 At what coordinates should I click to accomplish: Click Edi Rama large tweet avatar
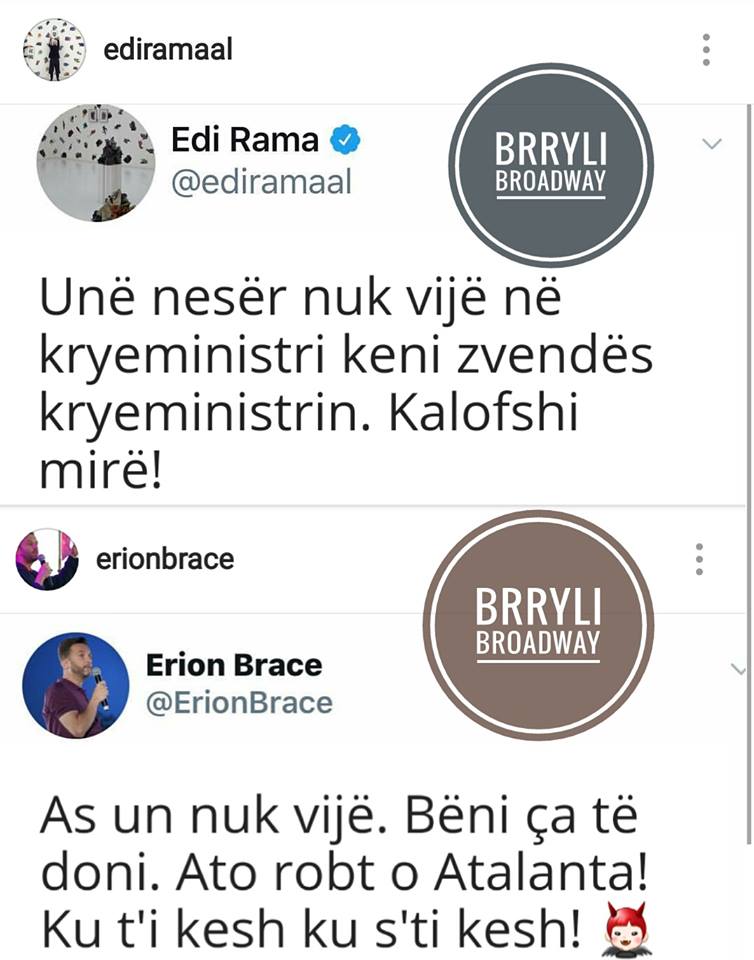pyautogui.click(x=96, y=163)
